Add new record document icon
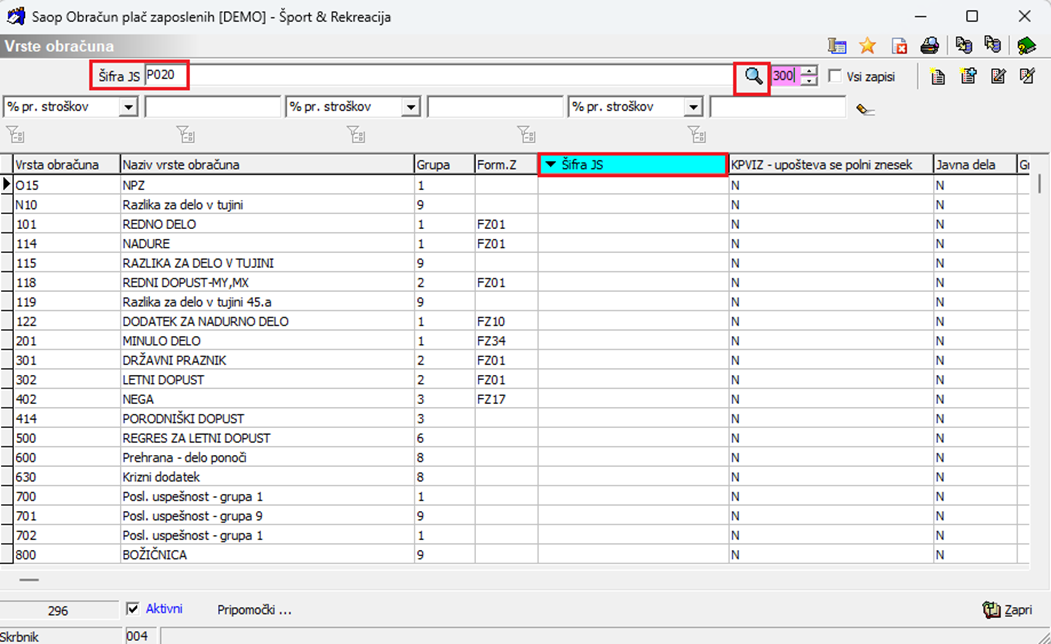The image size is (1051, 644). [938, 76]
